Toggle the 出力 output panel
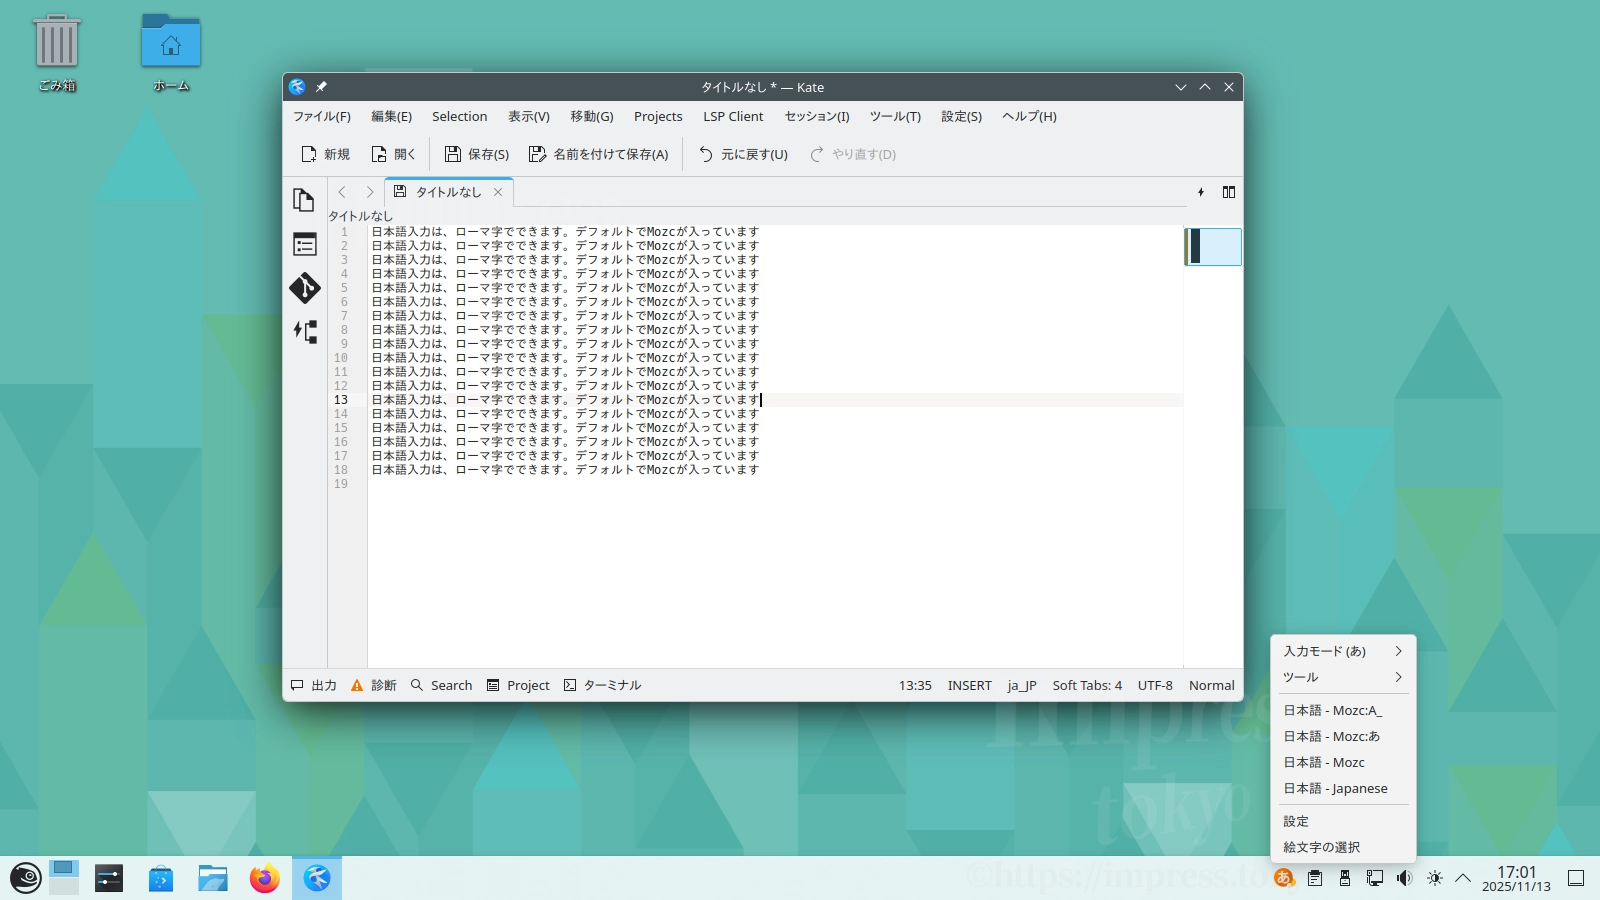Viewport: 1600px width, 900px height. click(314, 685)
